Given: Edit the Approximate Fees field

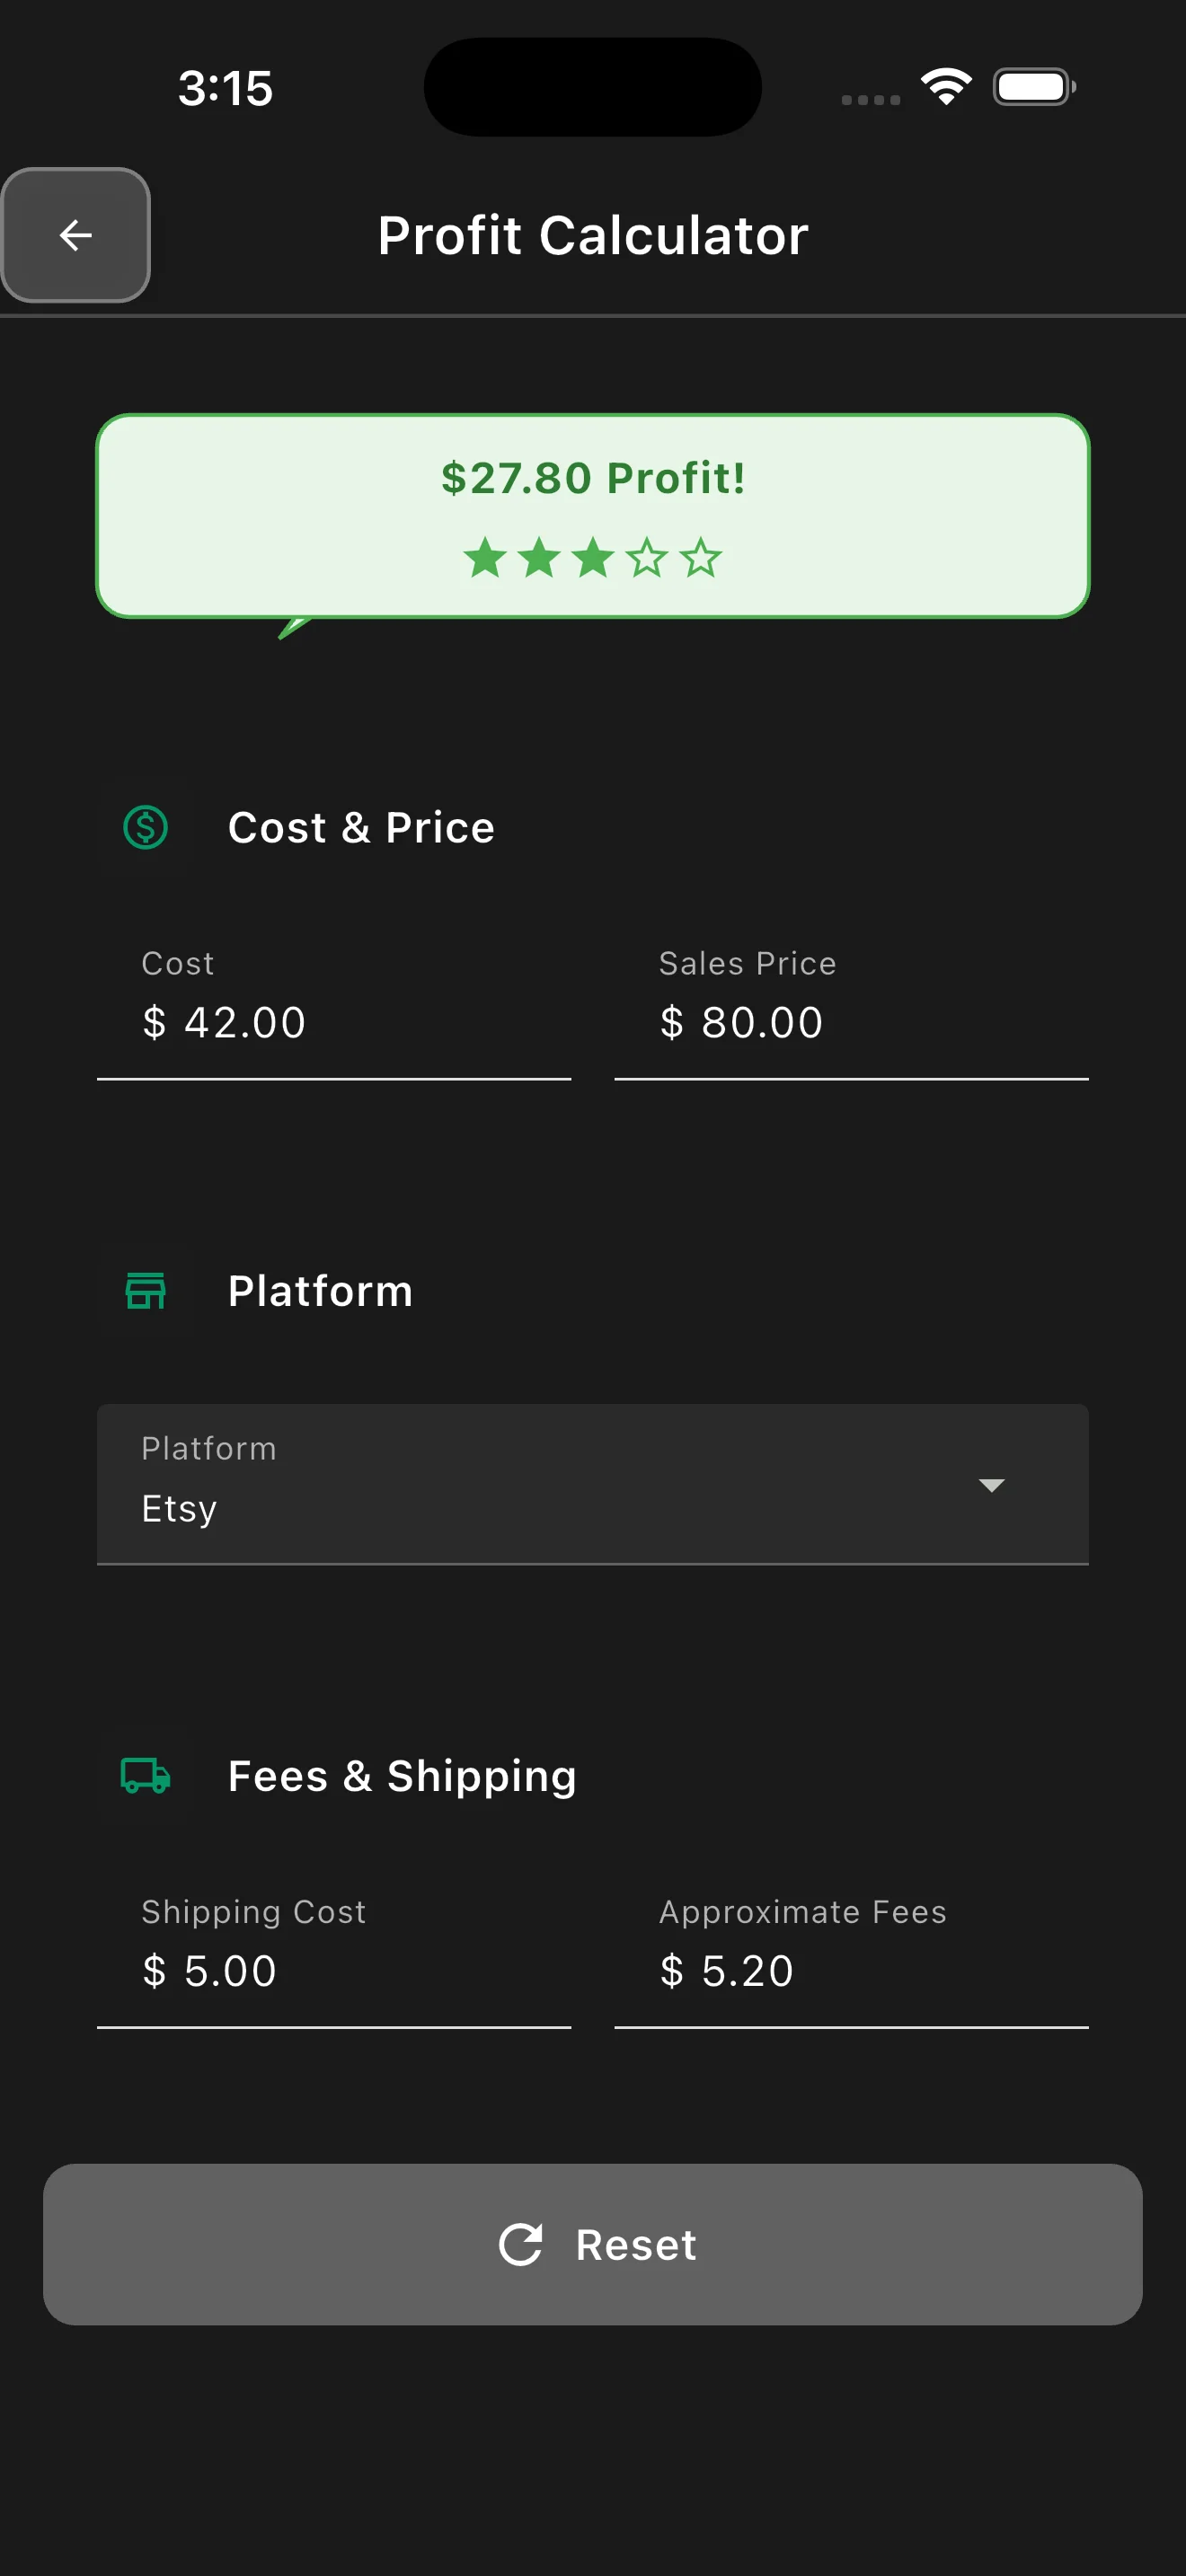Looking at the screenshot, I should click(850, 1970).
